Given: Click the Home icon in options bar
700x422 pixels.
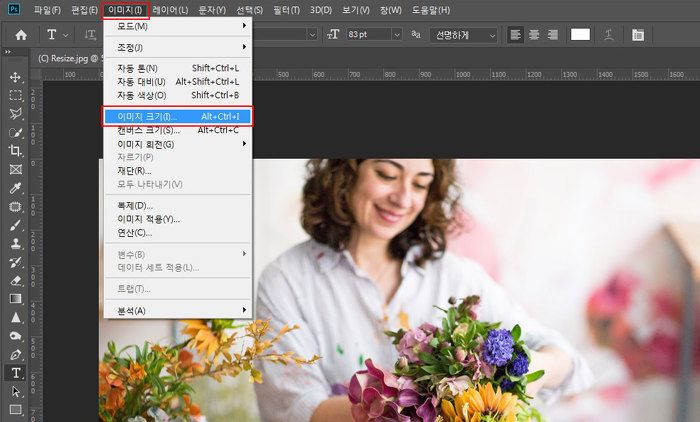Looking at the screenshot, I should (x=21, y=35).
